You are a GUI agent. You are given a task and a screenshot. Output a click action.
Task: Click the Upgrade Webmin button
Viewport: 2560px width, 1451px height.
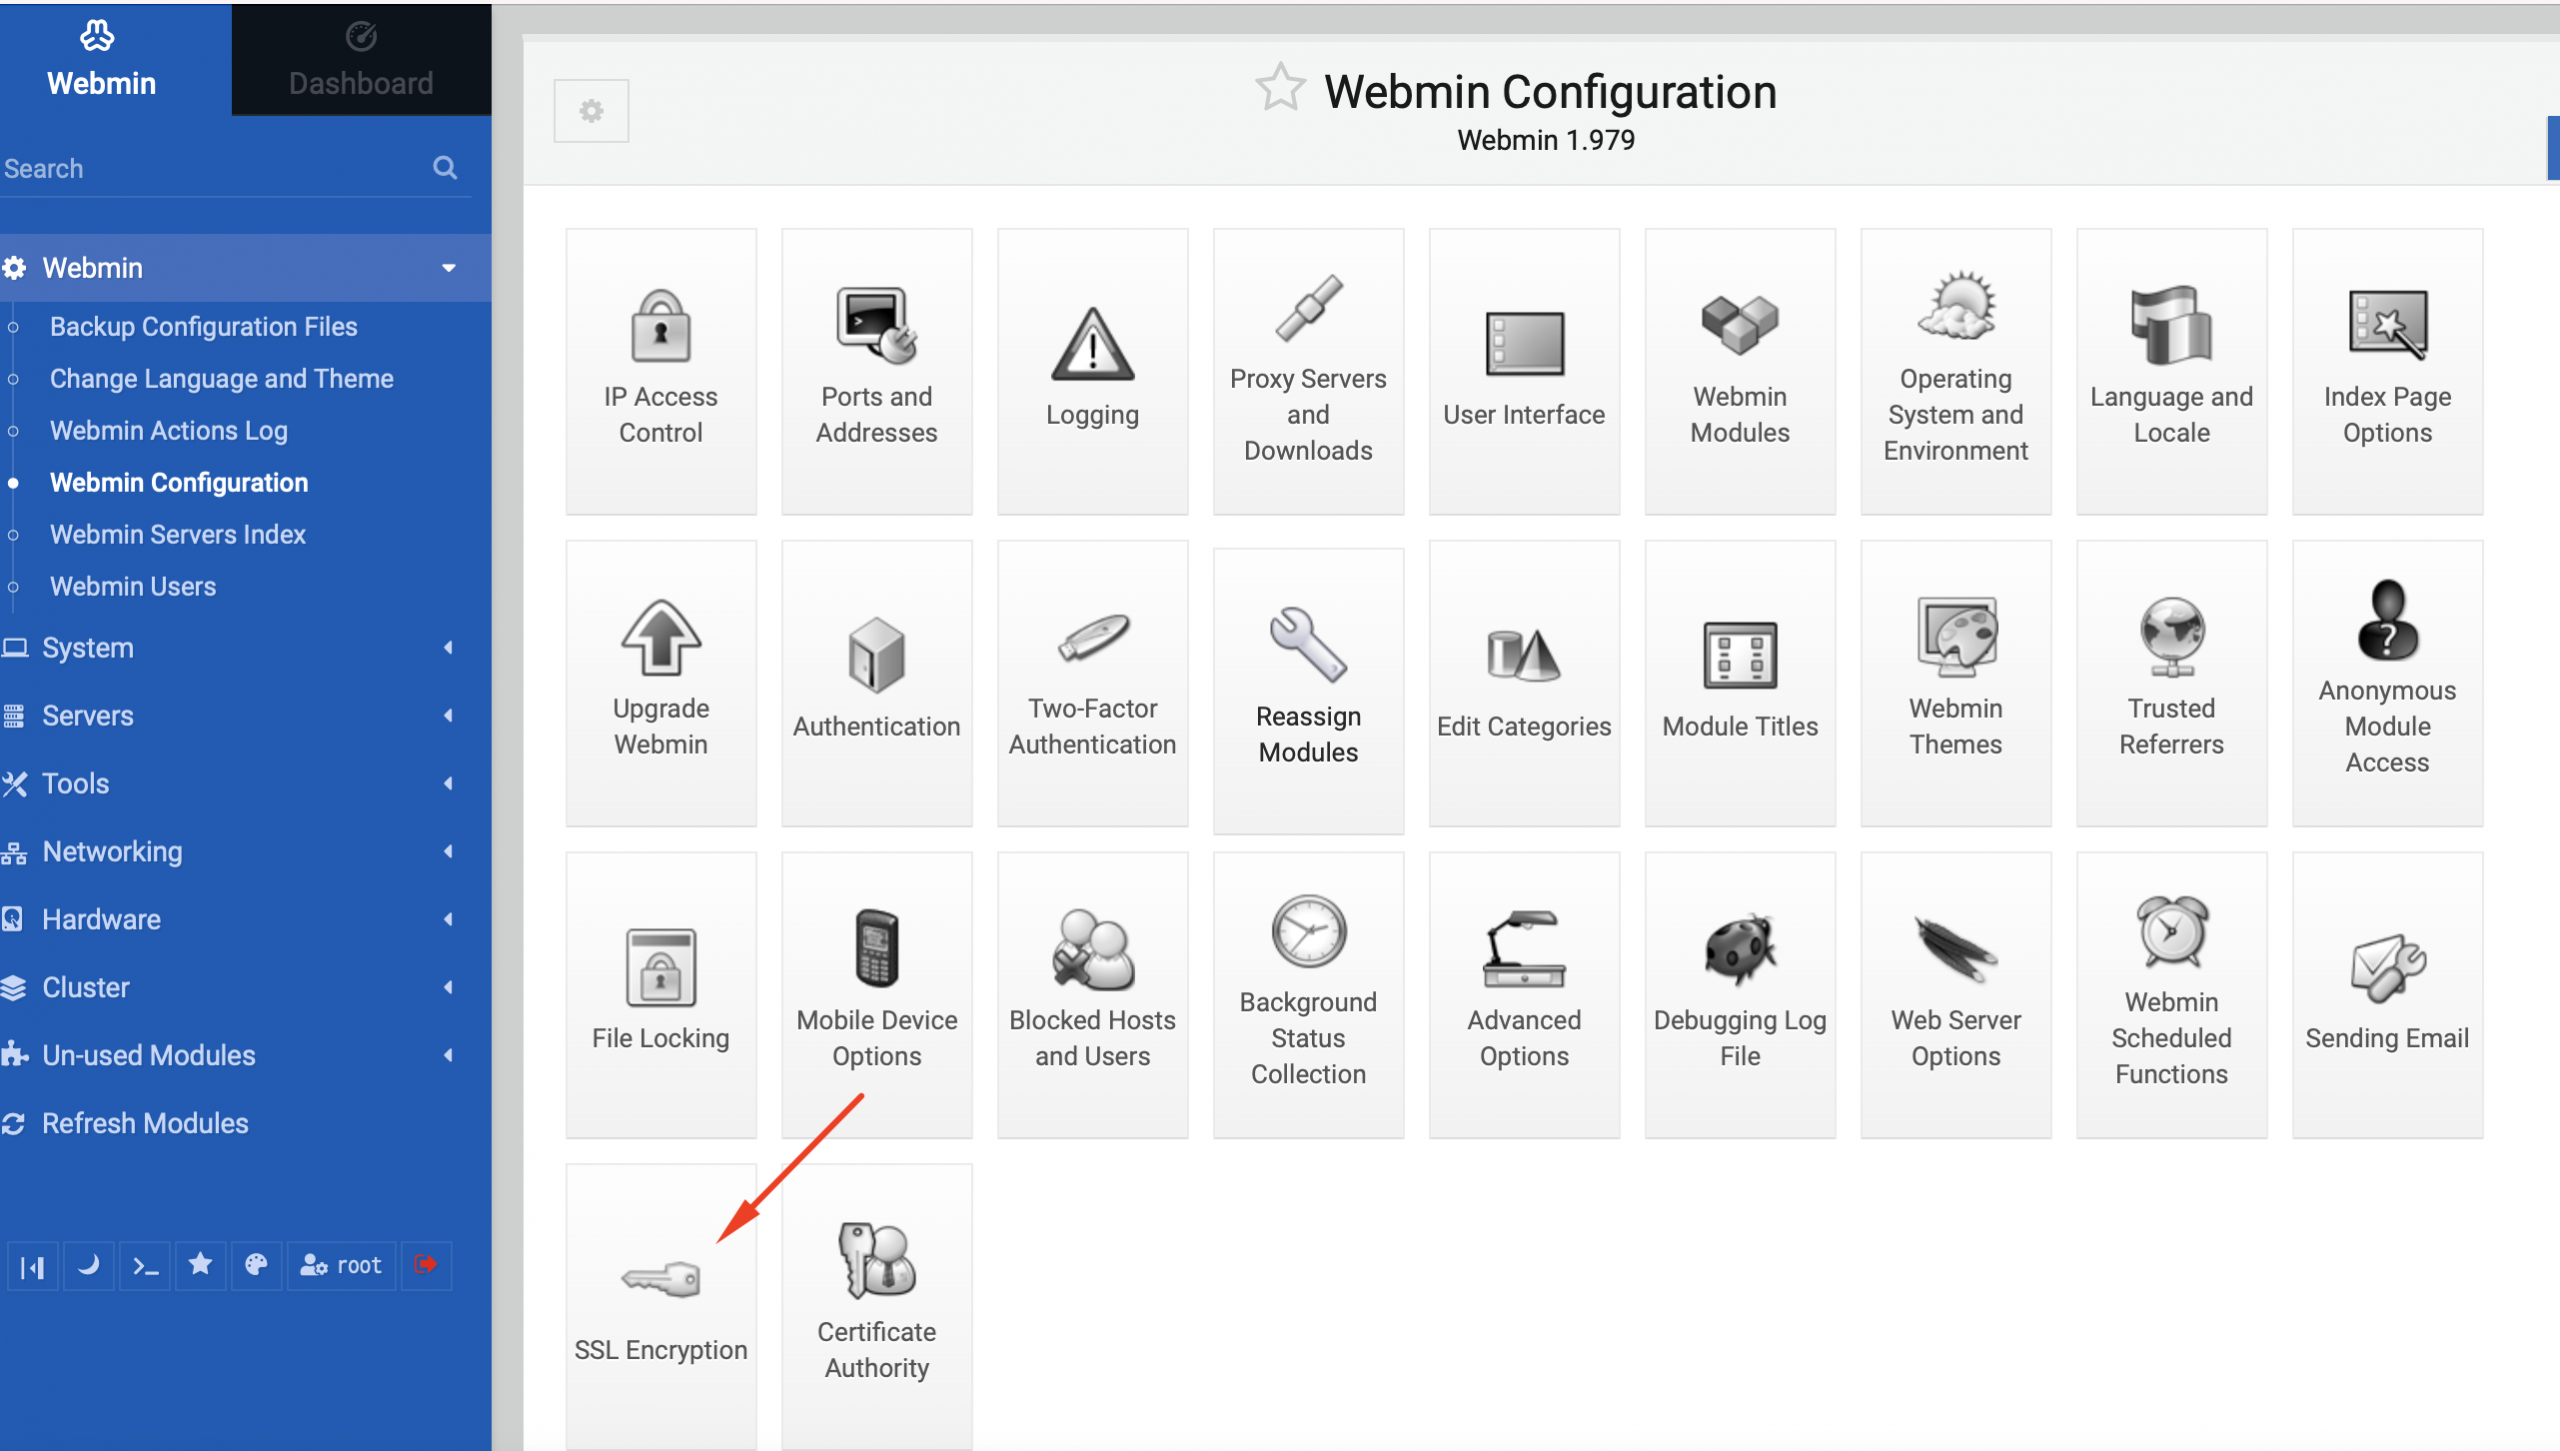[659, 684]
